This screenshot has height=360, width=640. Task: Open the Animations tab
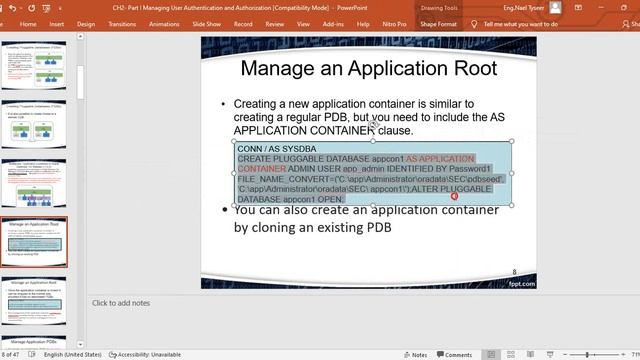[164, 24]
